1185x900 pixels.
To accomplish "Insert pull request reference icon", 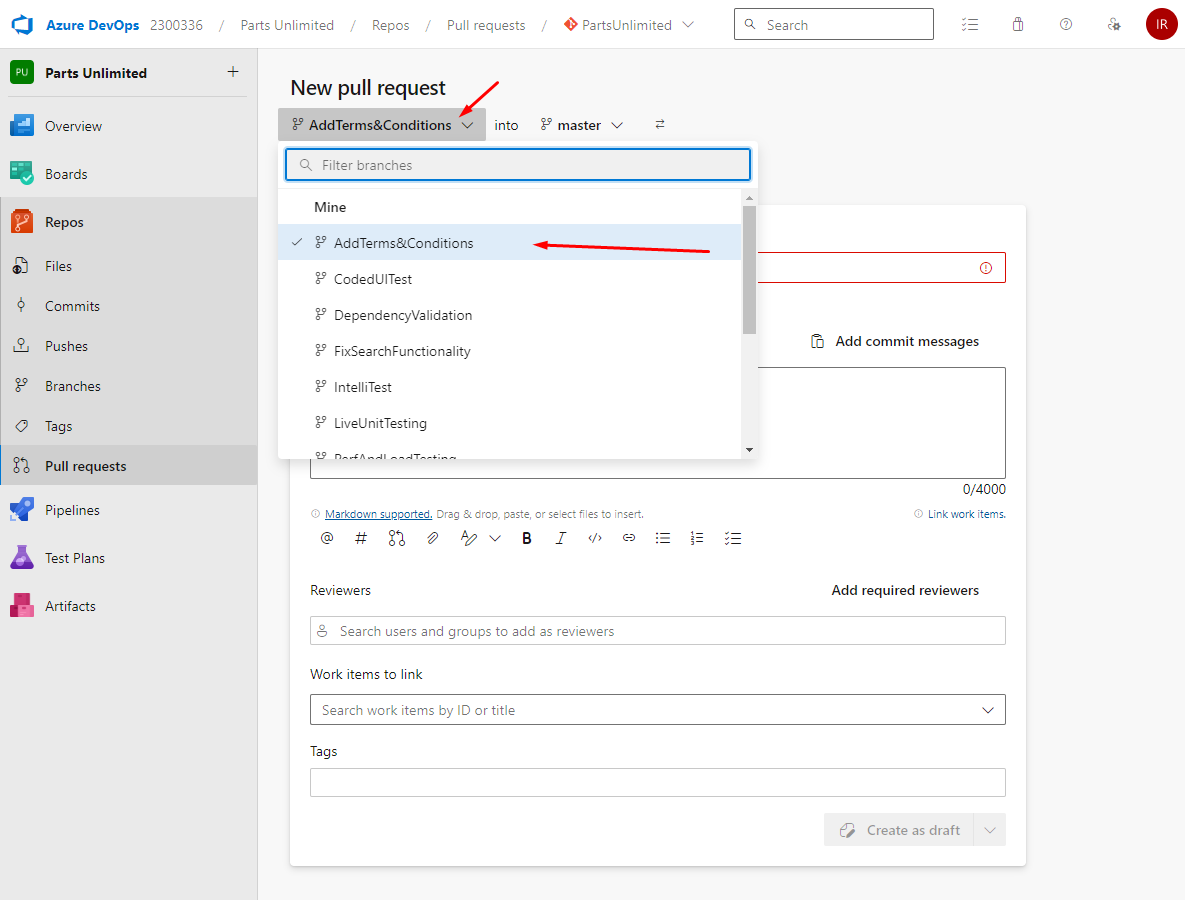I will [x=397, y=538].
